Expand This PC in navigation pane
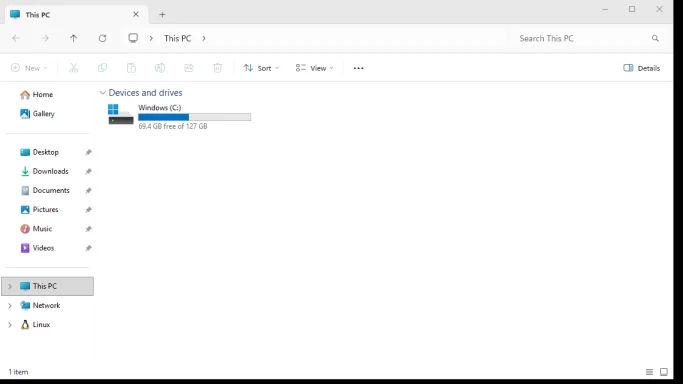The width and height of the screenshot is (683, 384). click(10, 286)
